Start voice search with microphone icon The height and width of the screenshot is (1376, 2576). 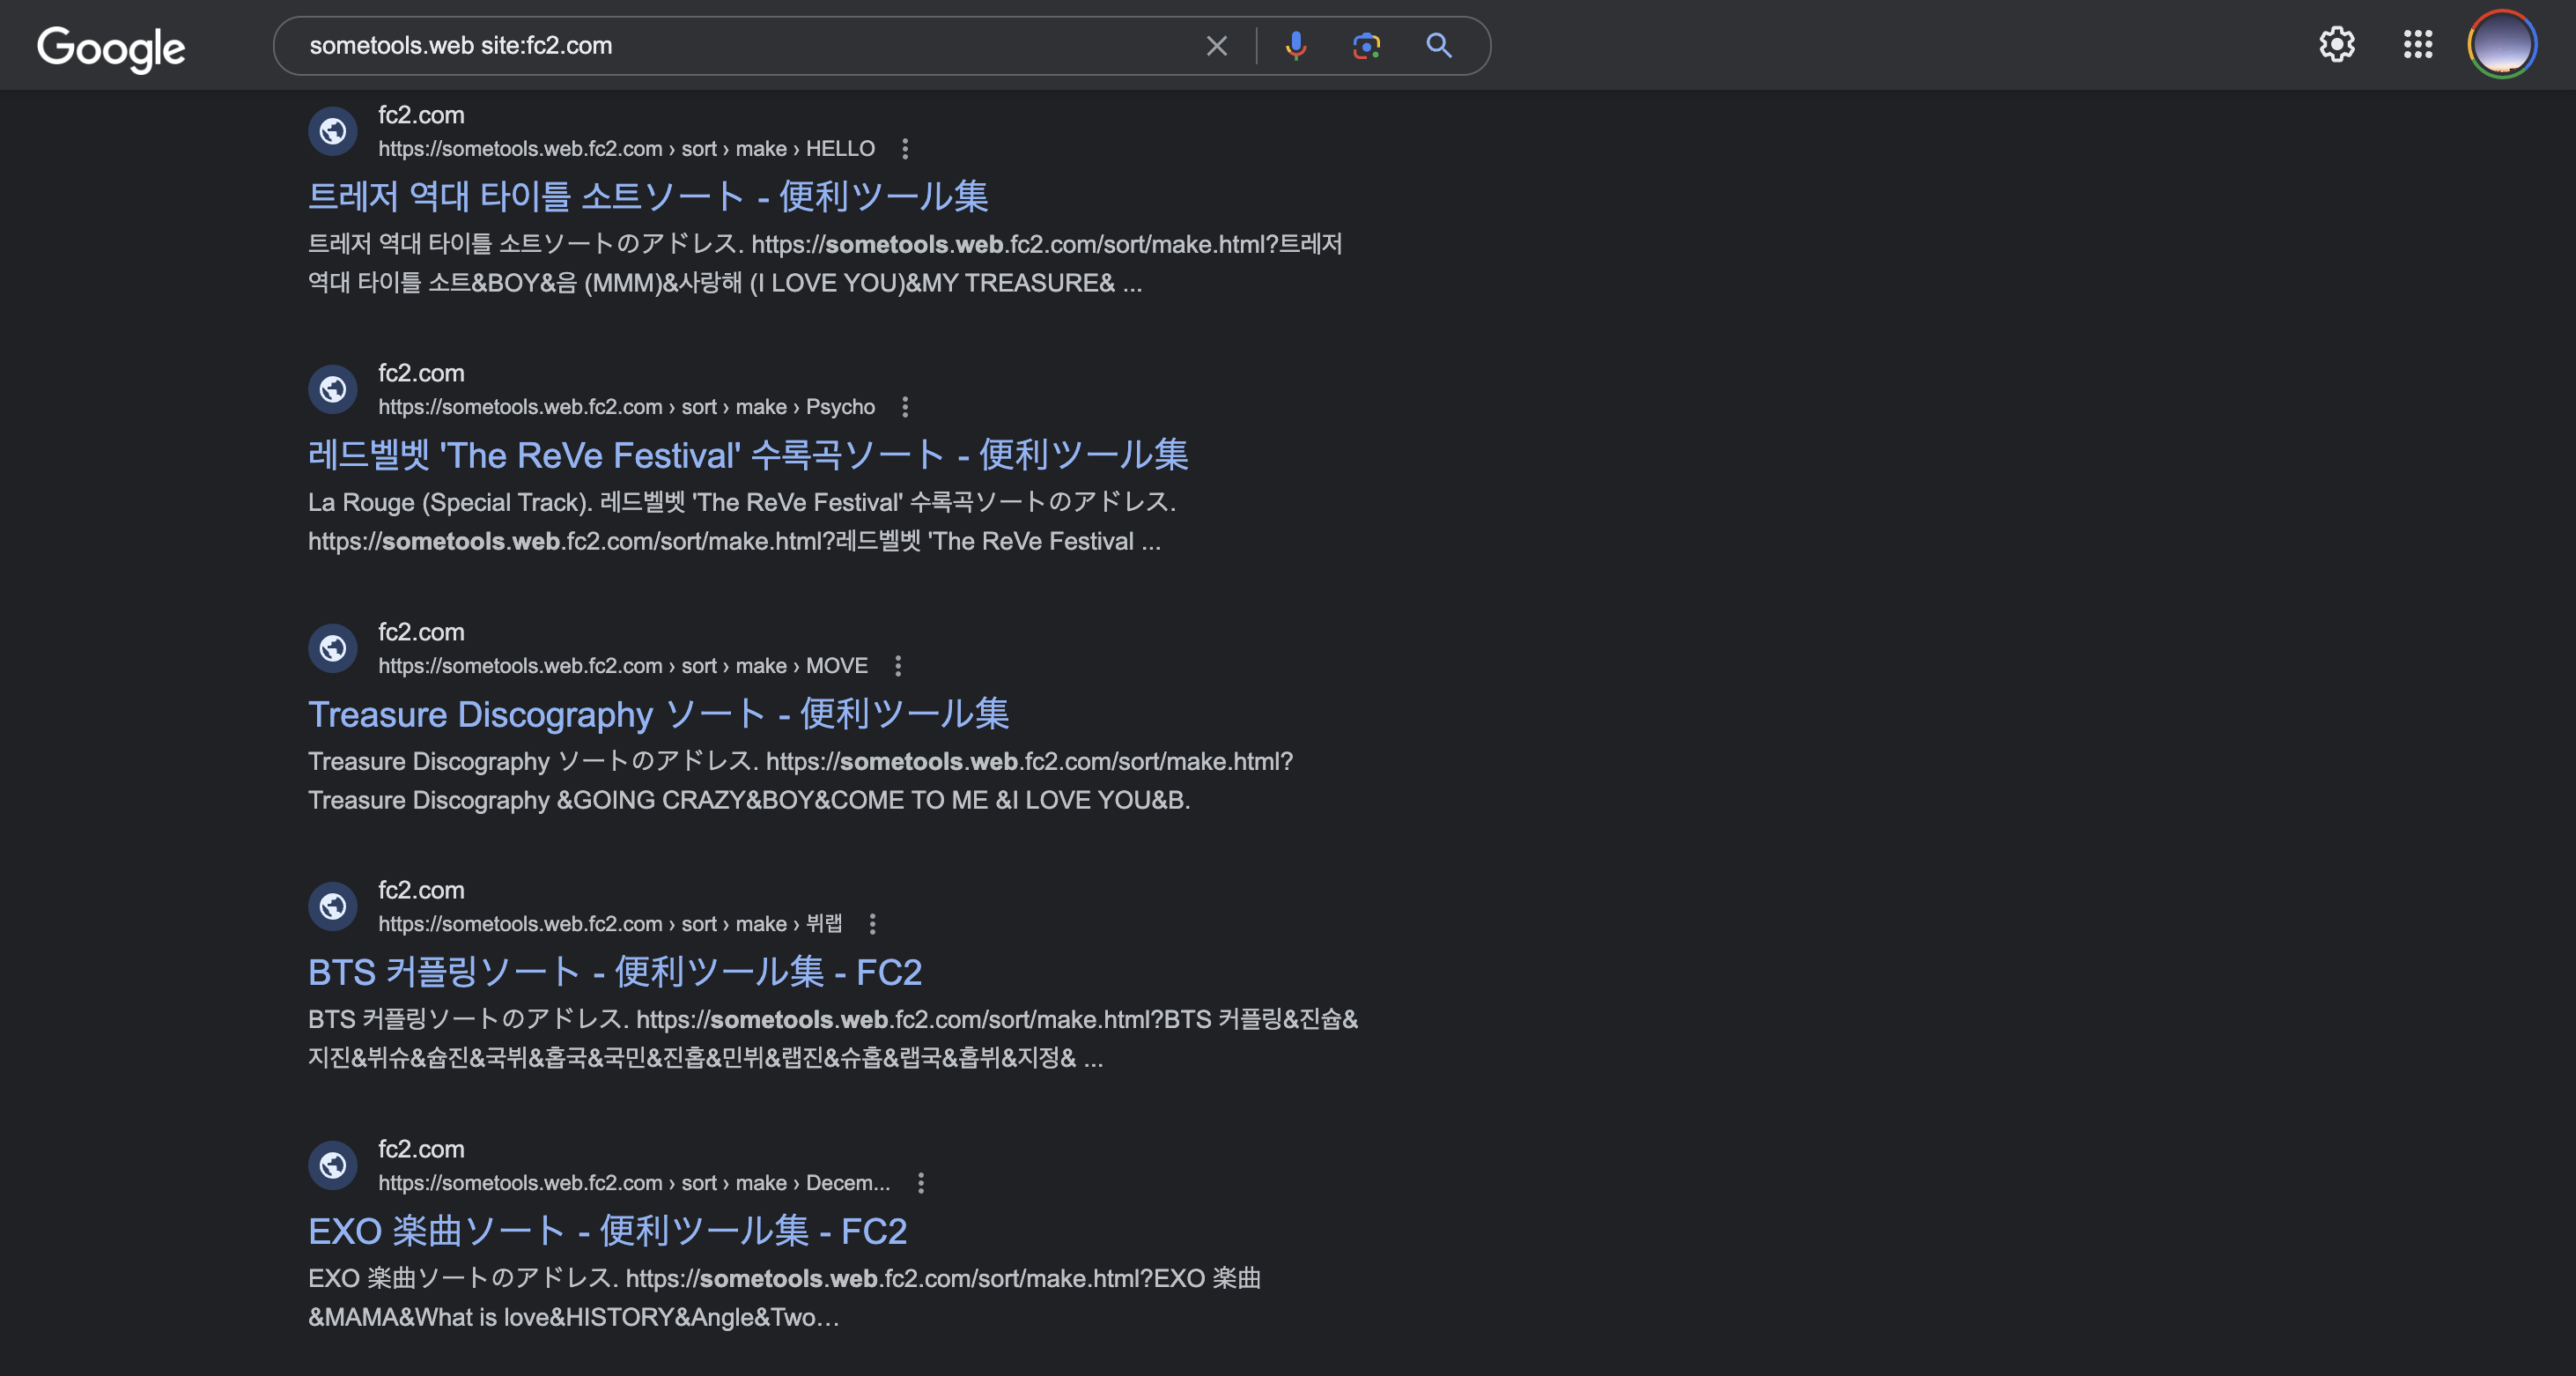tap(1295, 46)
